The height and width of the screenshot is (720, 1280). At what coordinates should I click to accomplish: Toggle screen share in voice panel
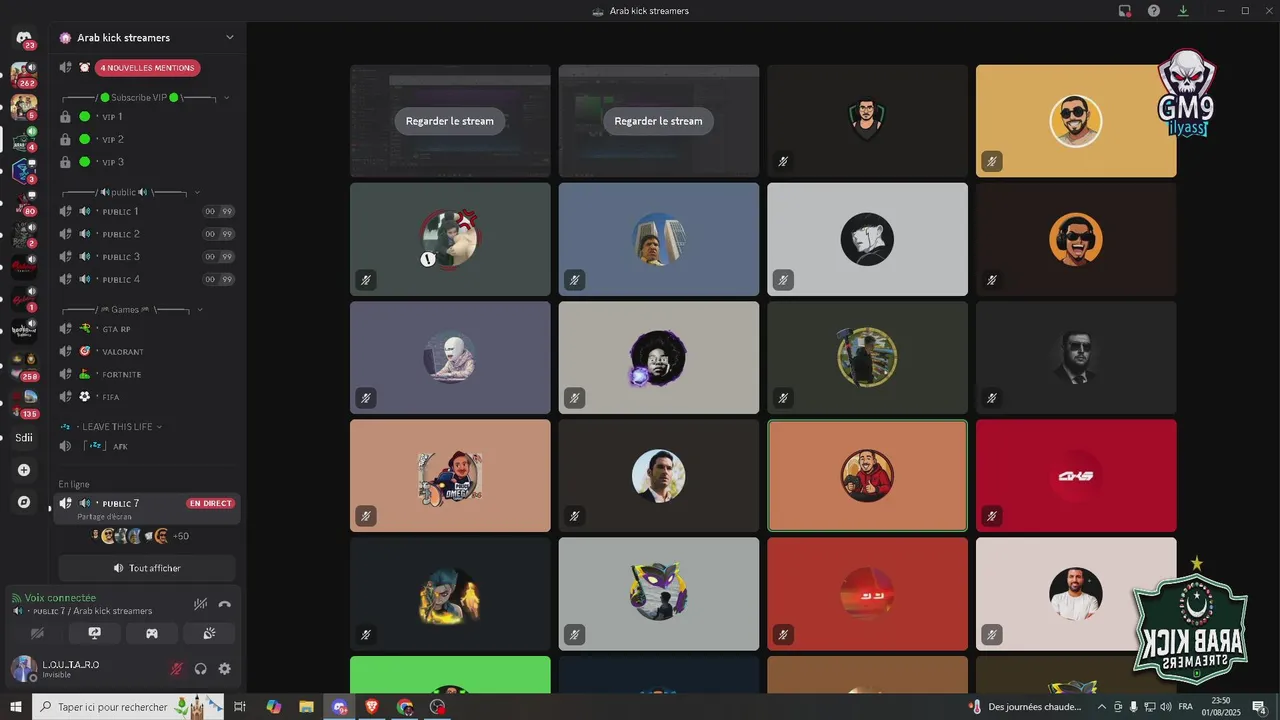(x=95, y=633)
